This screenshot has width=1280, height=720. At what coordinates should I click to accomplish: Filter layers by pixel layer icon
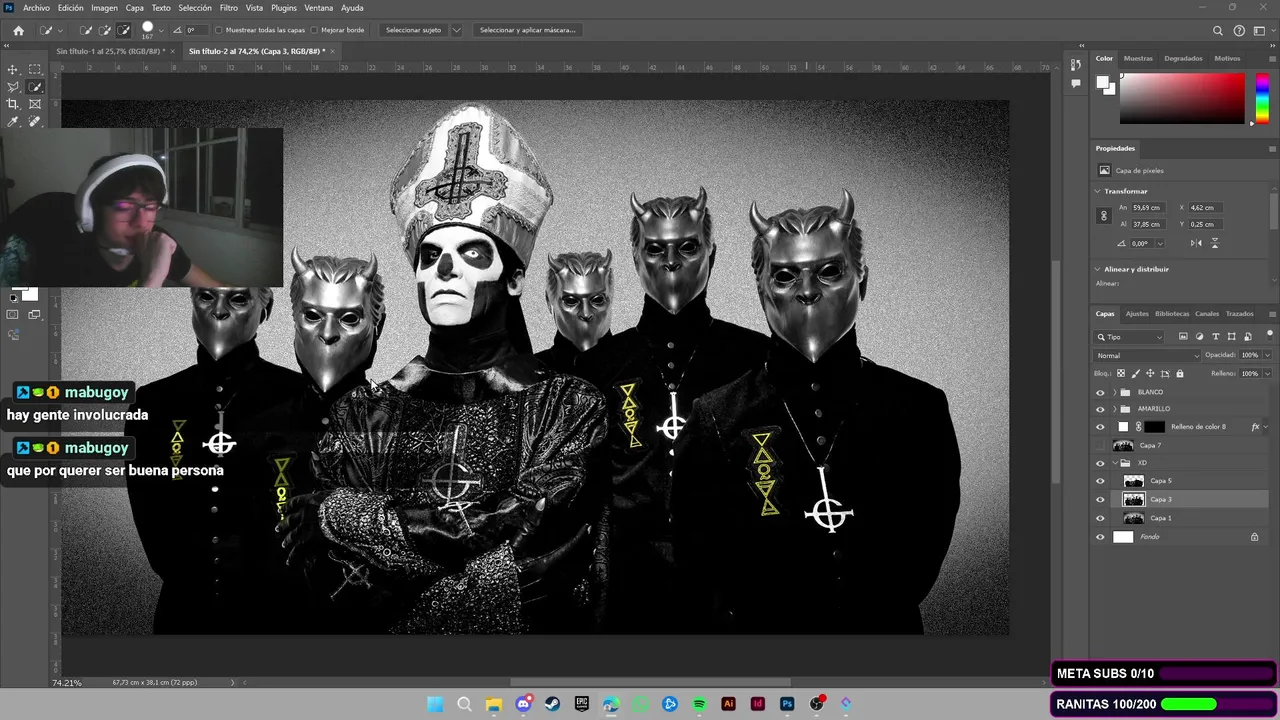click(1183, 337)
